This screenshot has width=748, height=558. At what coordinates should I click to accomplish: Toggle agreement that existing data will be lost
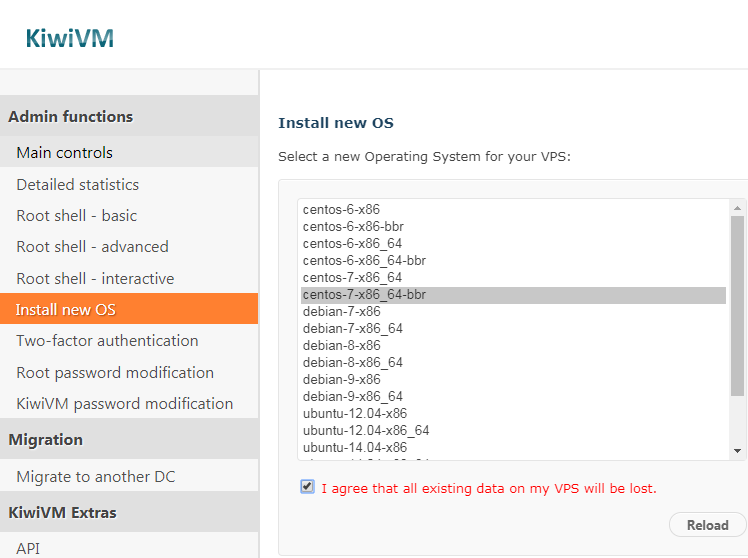pyautogui.click(x=307, y=487)
